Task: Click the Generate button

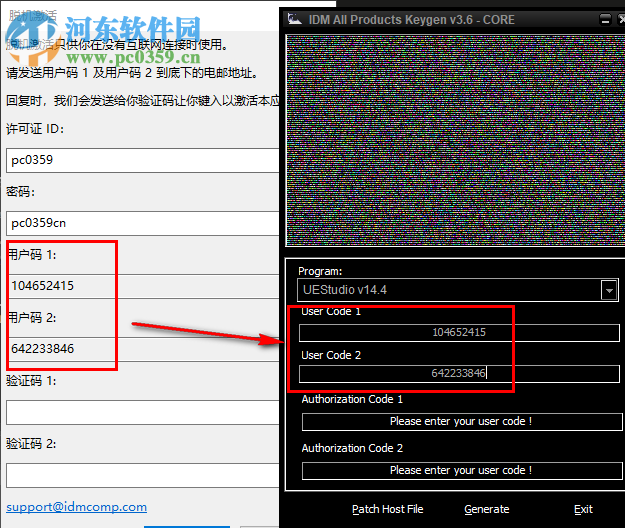Action: [487, 509]
